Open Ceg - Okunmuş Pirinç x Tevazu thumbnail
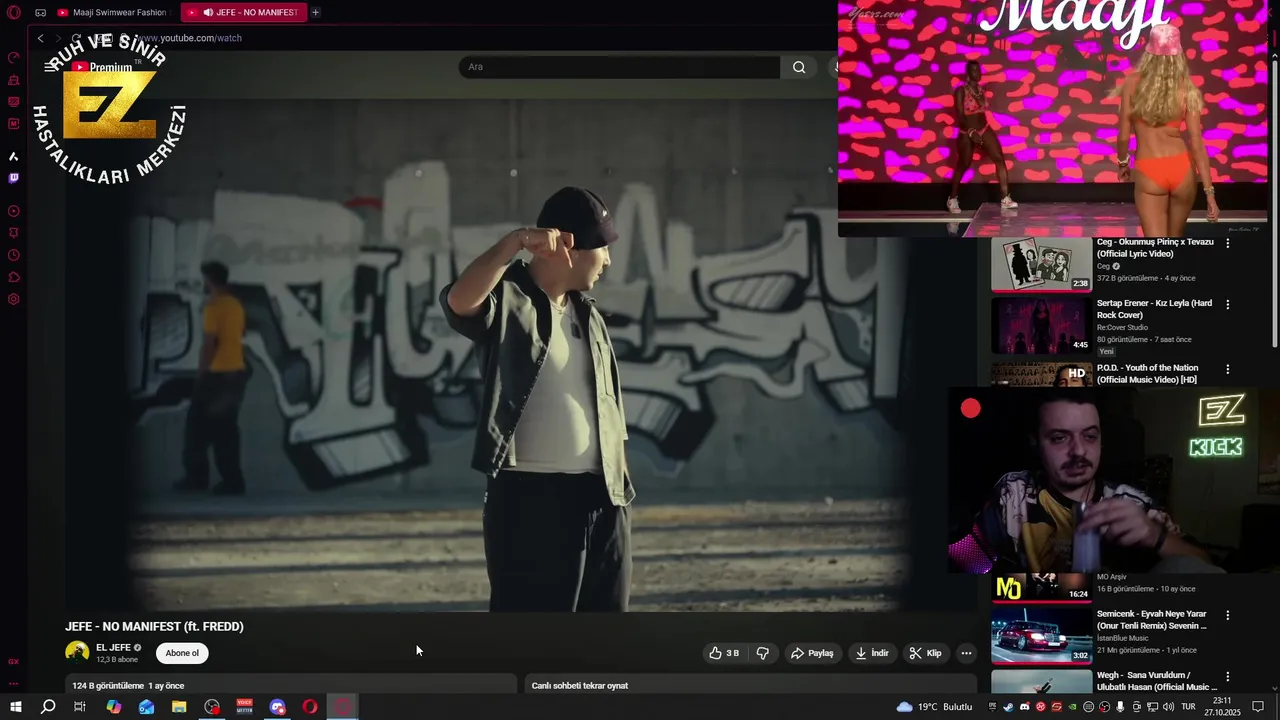Screen dimensions: 1280x720 point(1041,265)
